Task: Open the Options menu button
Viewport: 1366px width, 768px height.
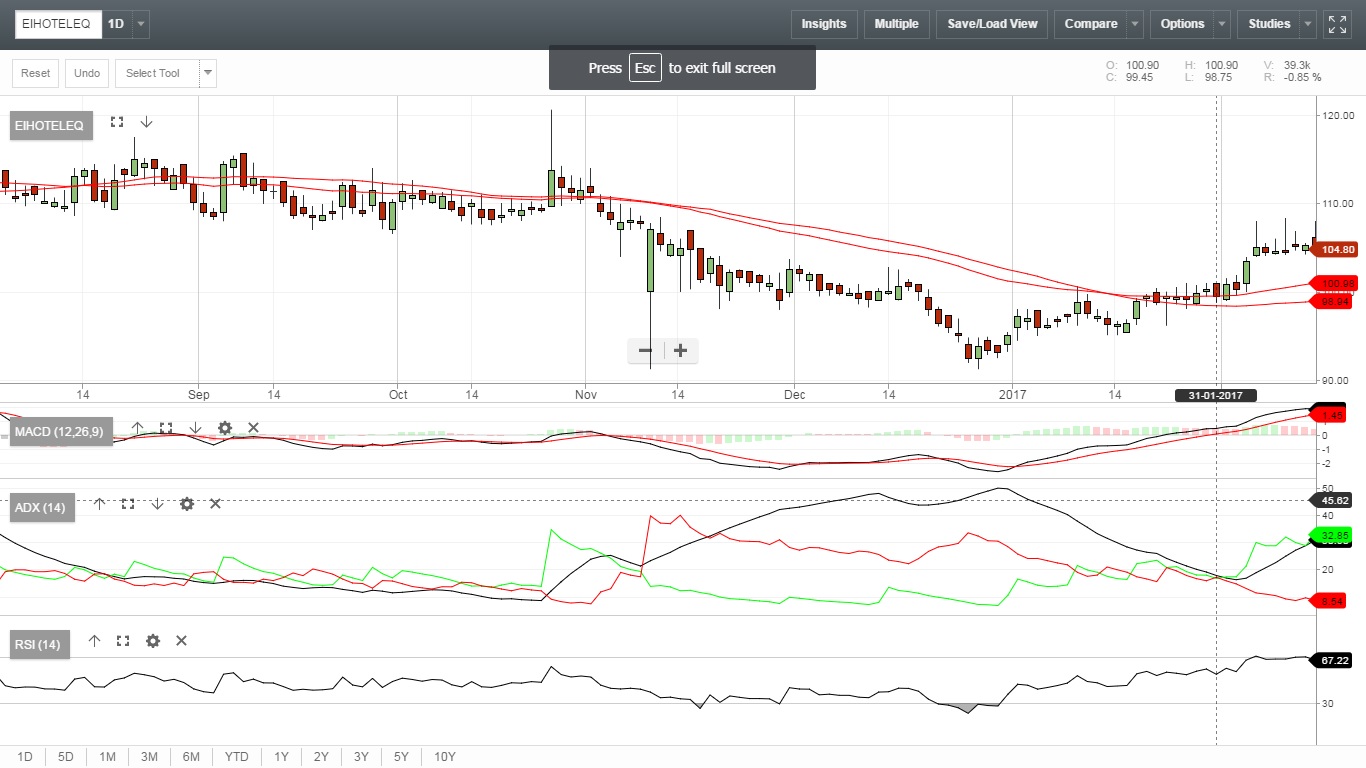Action: click(x=1182, y=24)
